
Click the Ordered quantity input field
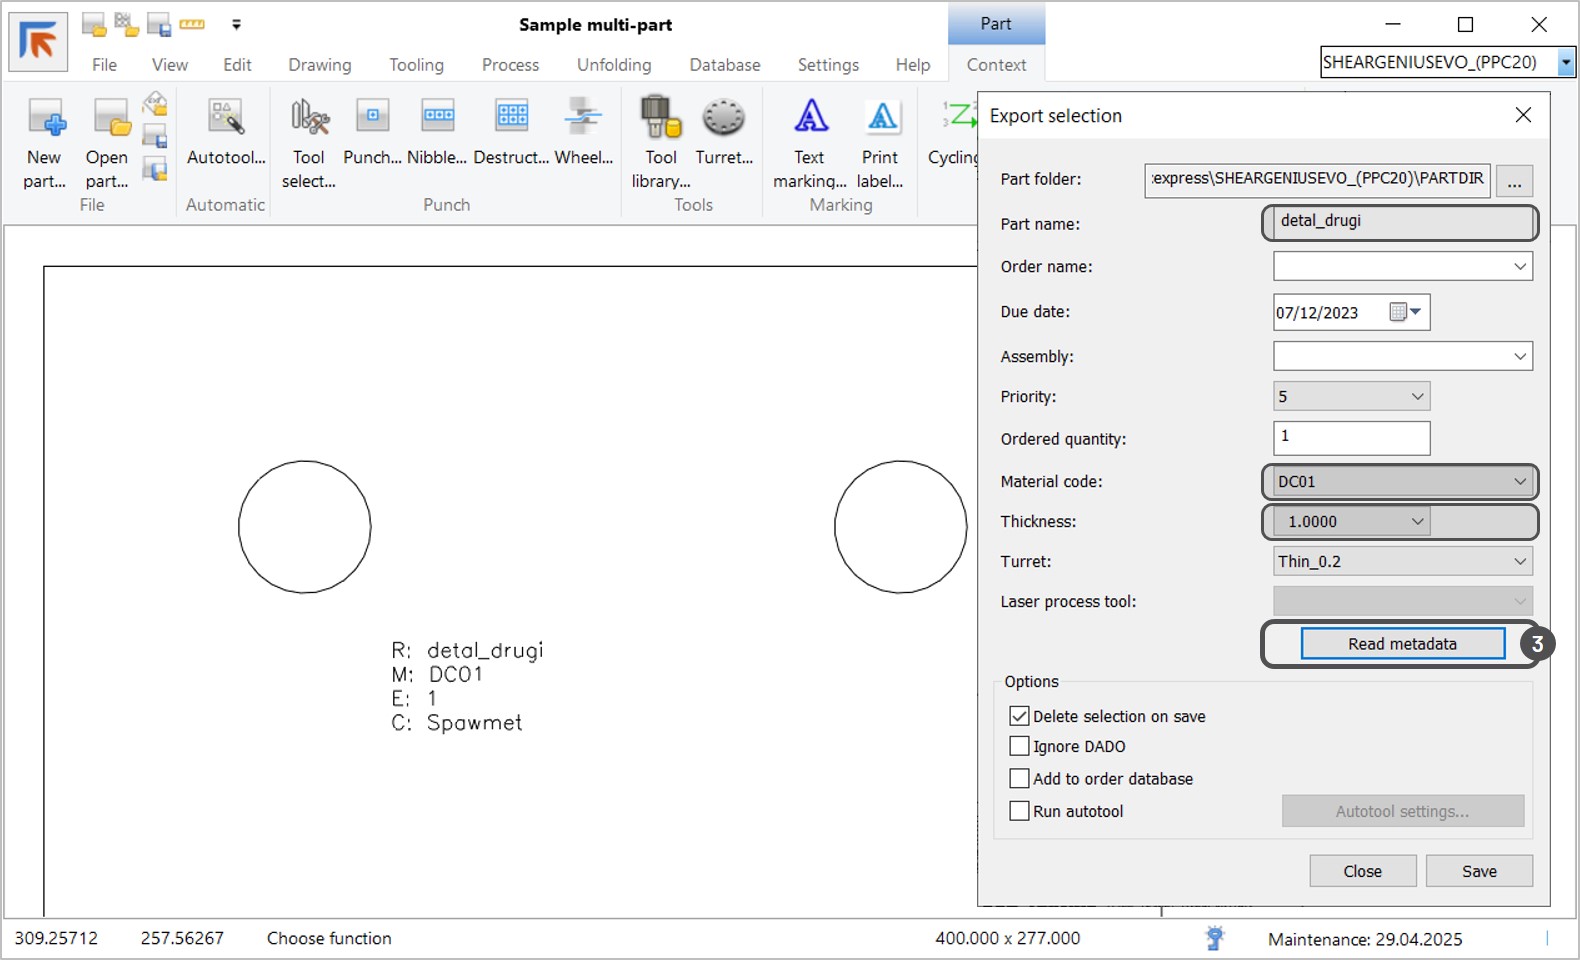pos(1351,438)
